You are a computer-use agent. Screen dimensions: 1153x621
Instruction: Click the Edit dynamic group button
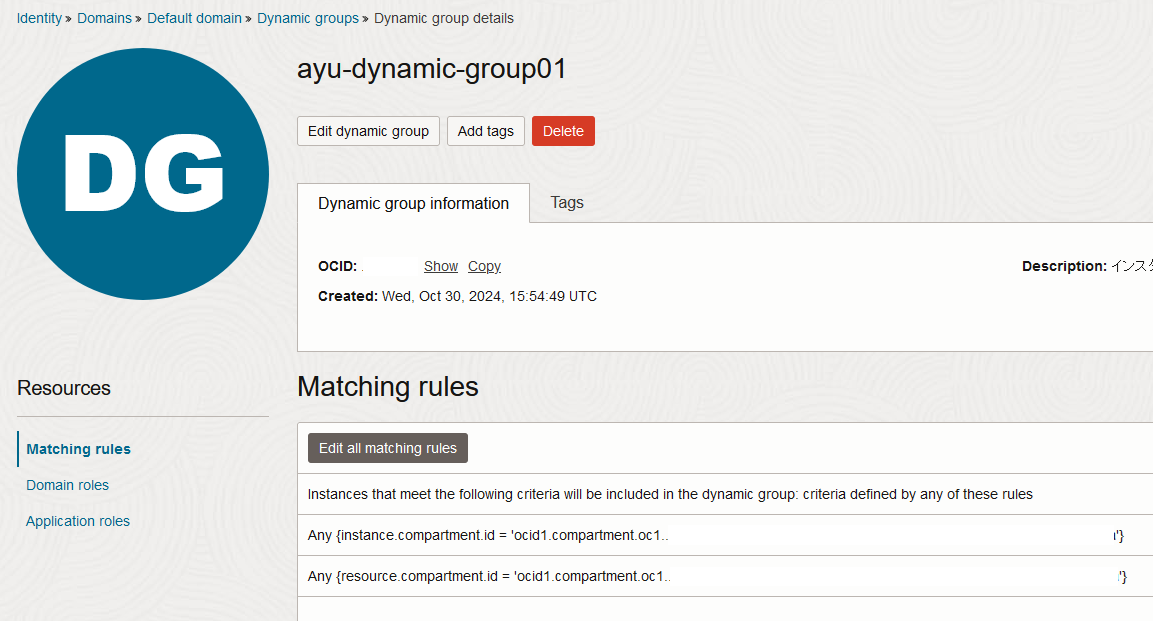pyautogui.click(x=368, y=130)
